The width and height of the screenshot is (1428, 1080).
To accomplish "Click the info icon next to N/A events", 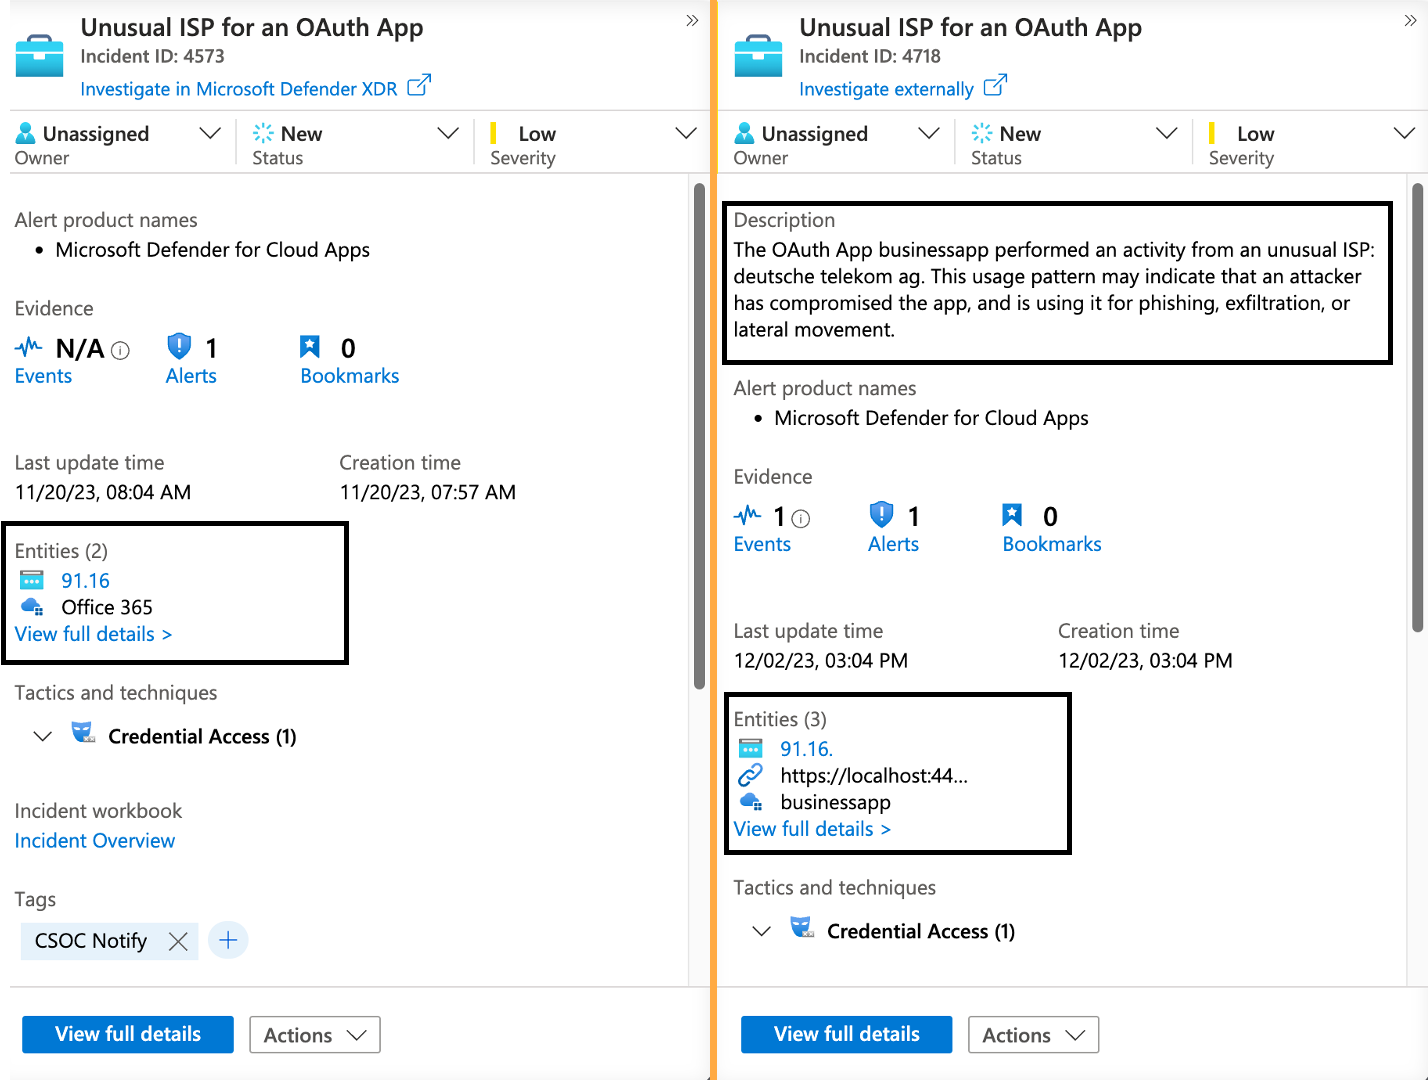I will pyautogui.click(x=120, y=350).
